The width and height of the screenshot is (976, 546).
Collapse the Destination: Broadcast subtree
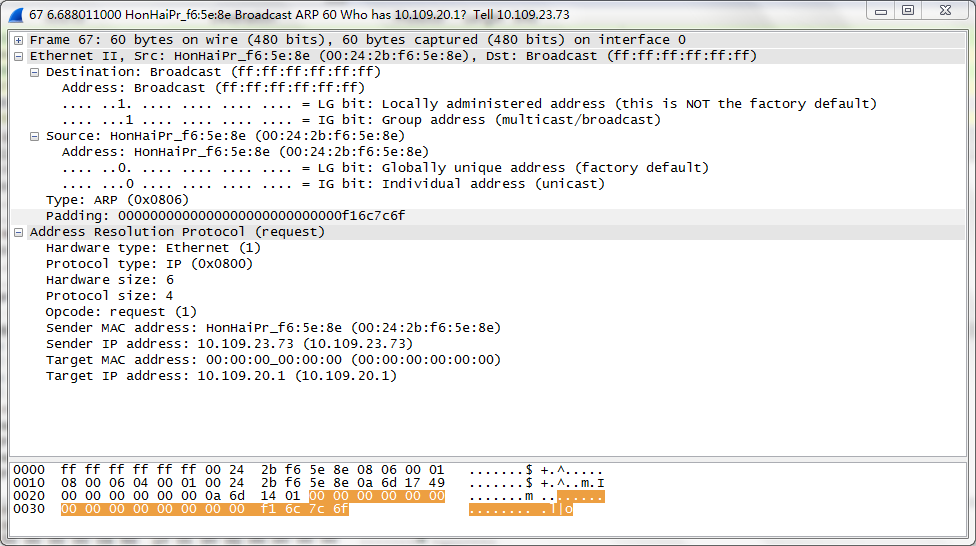(x=35, y=72)
